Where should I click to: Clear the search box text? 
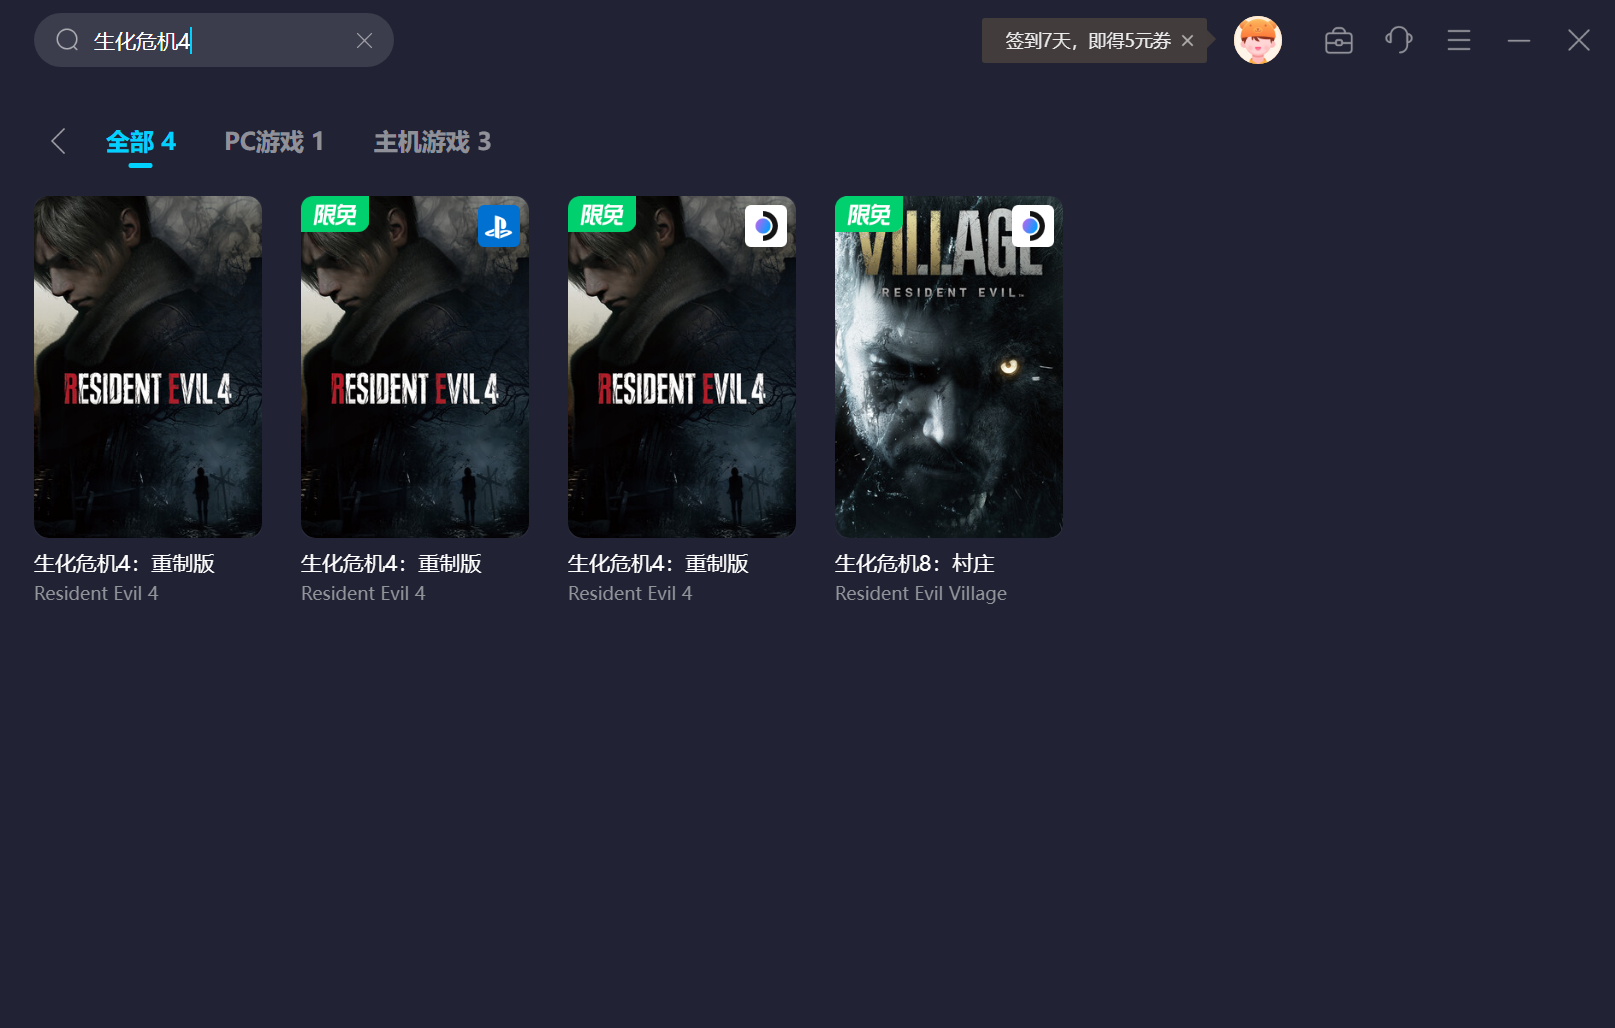tap(364, 40)
